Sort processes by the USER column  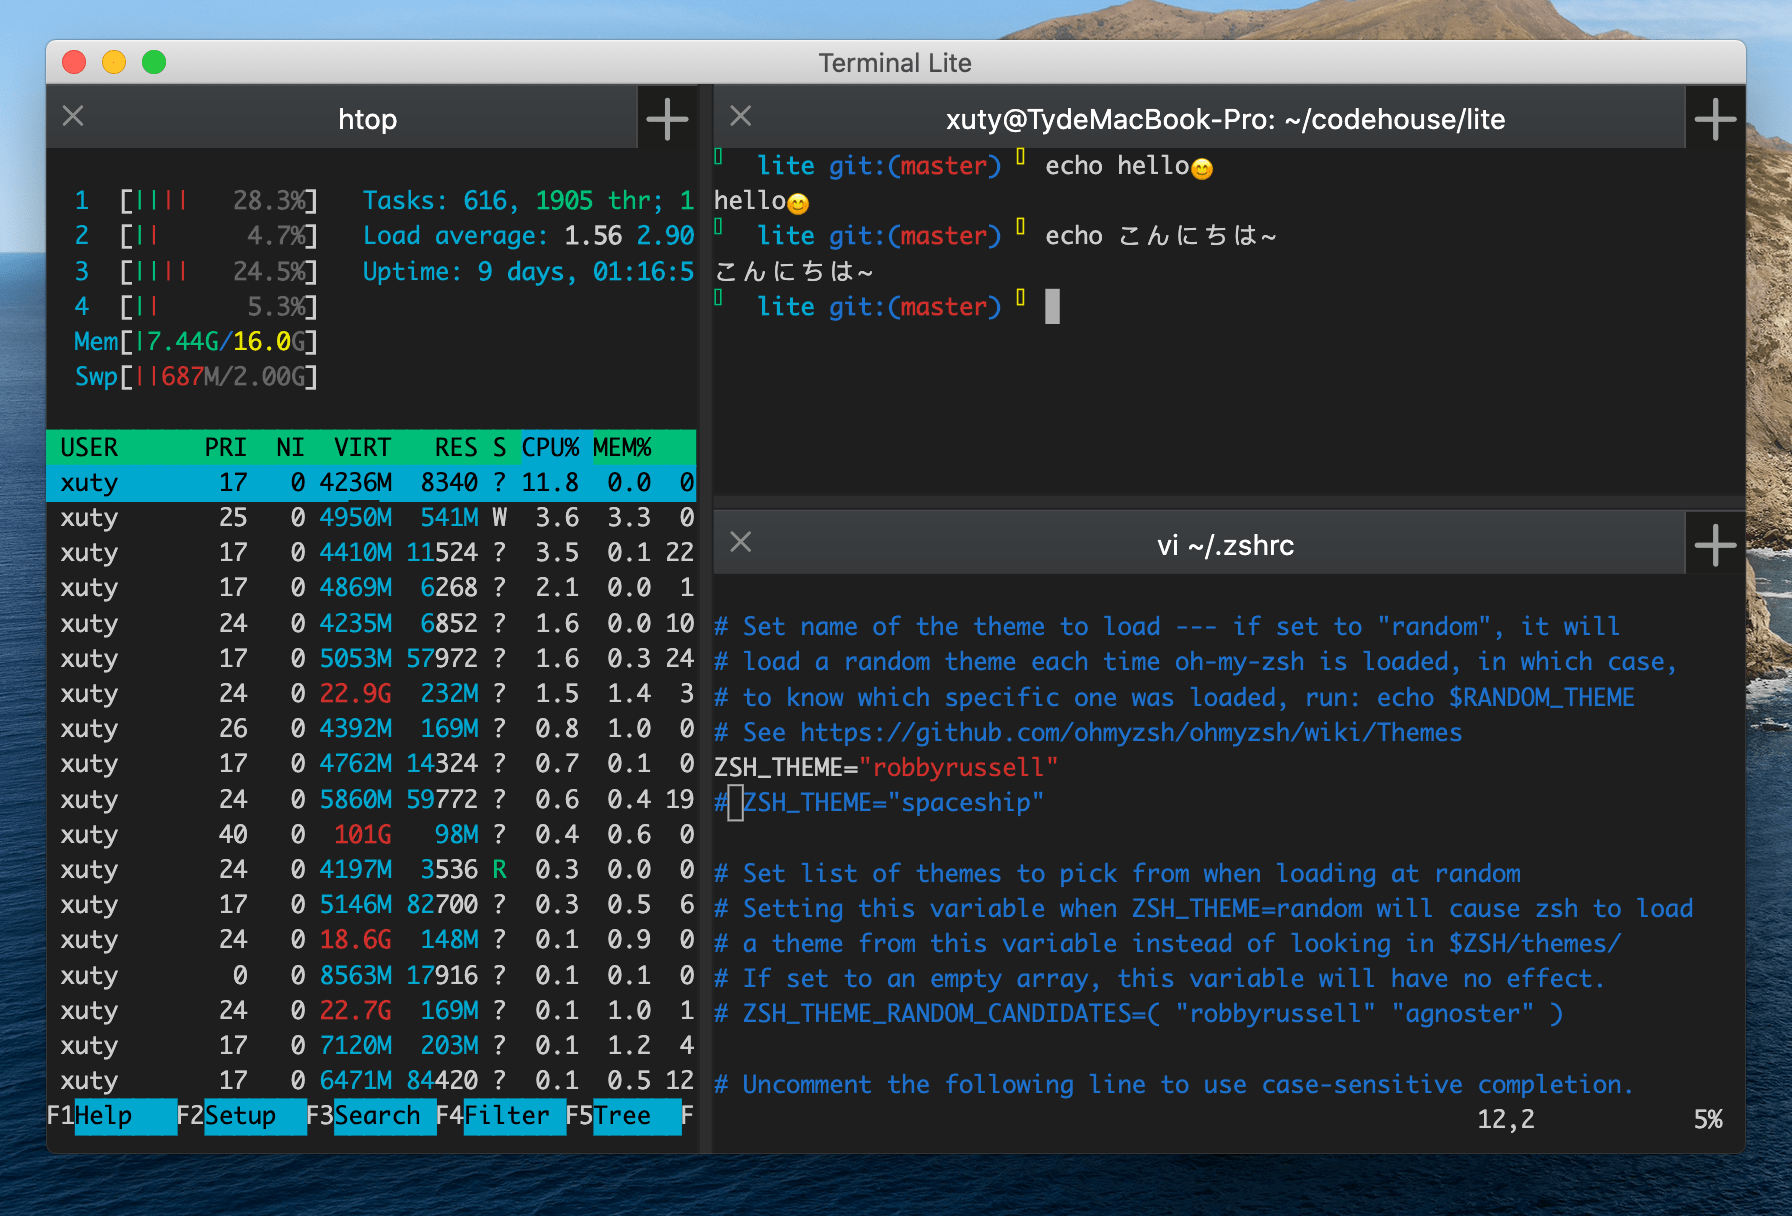[88, 447]
